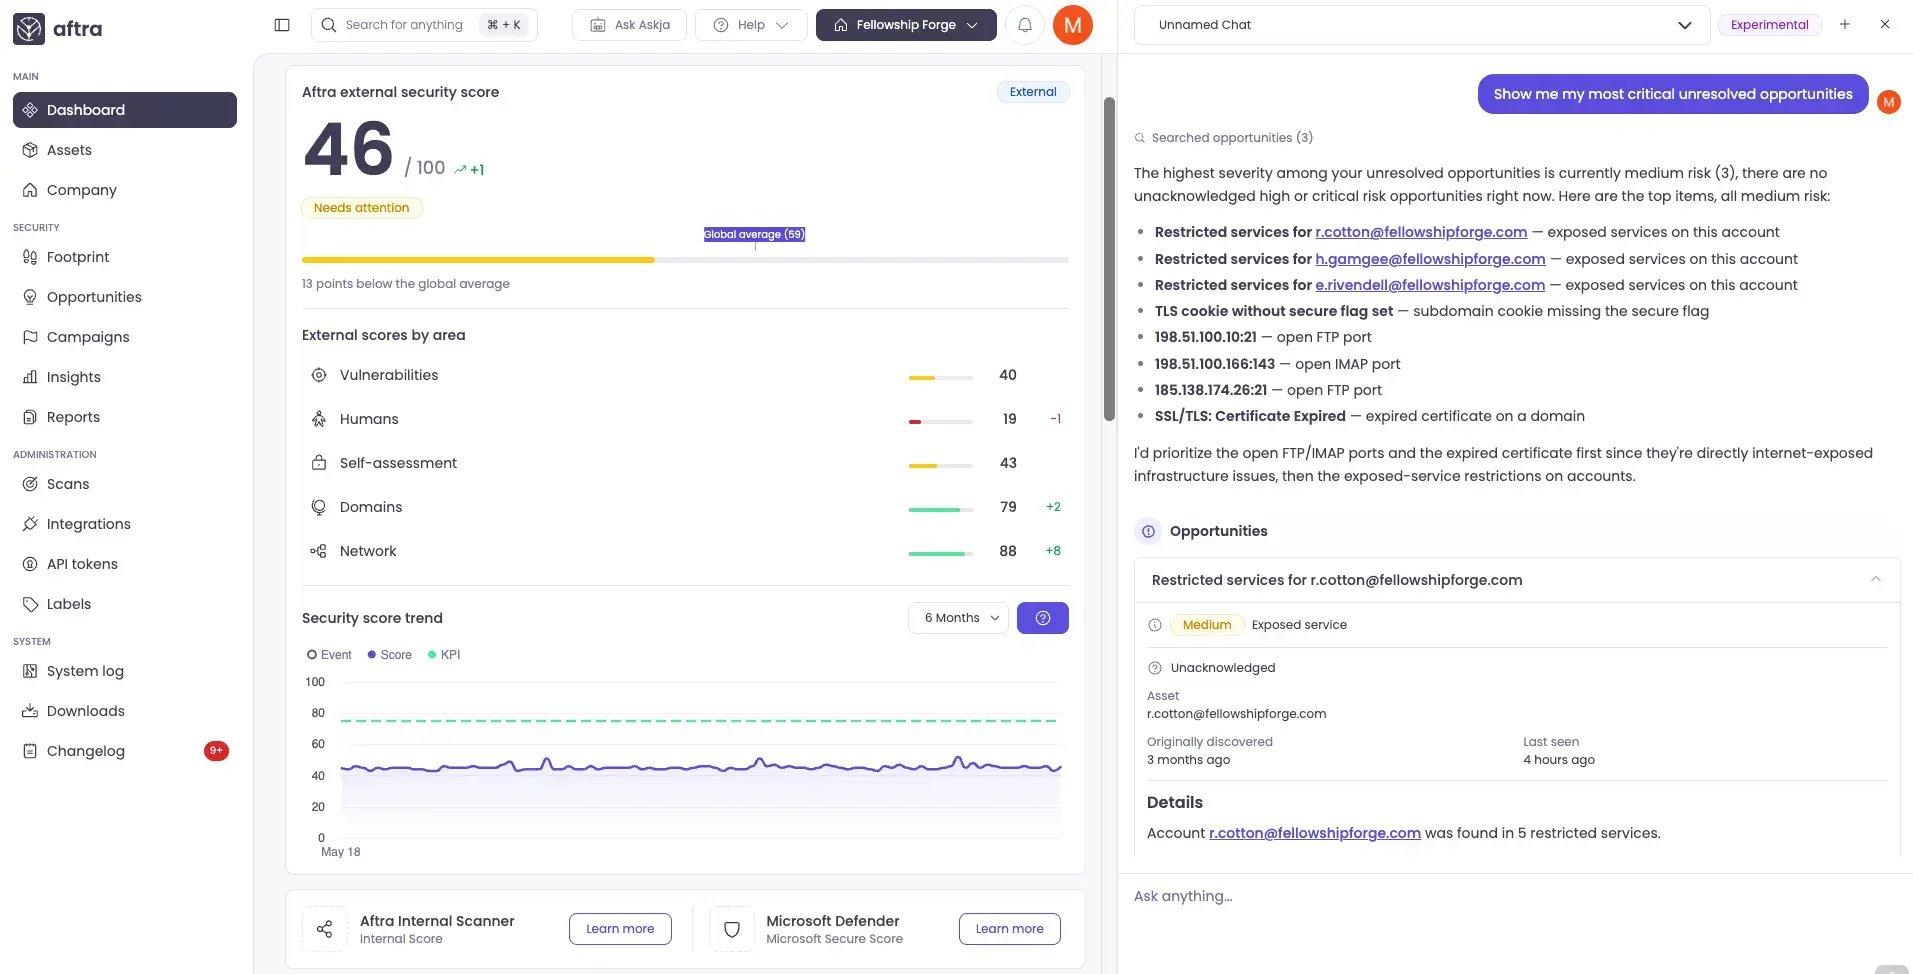
Task: Click the Domains area icon
Action: (x=319, y=507)
